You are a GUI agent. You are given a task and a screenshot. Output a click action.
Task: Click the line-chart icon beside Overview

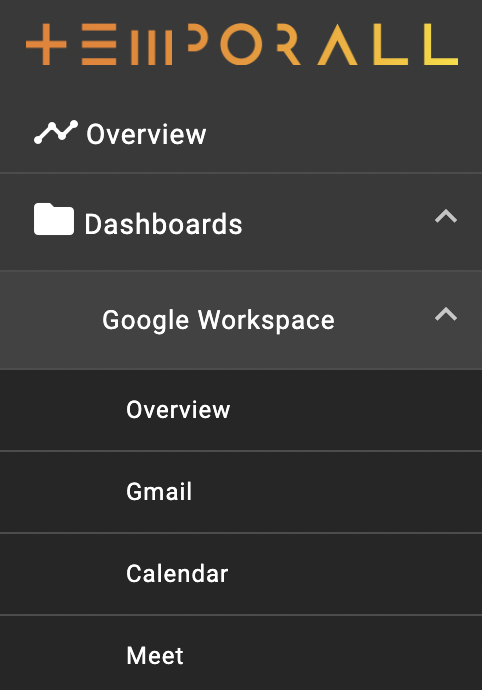(x=56, y=132)
